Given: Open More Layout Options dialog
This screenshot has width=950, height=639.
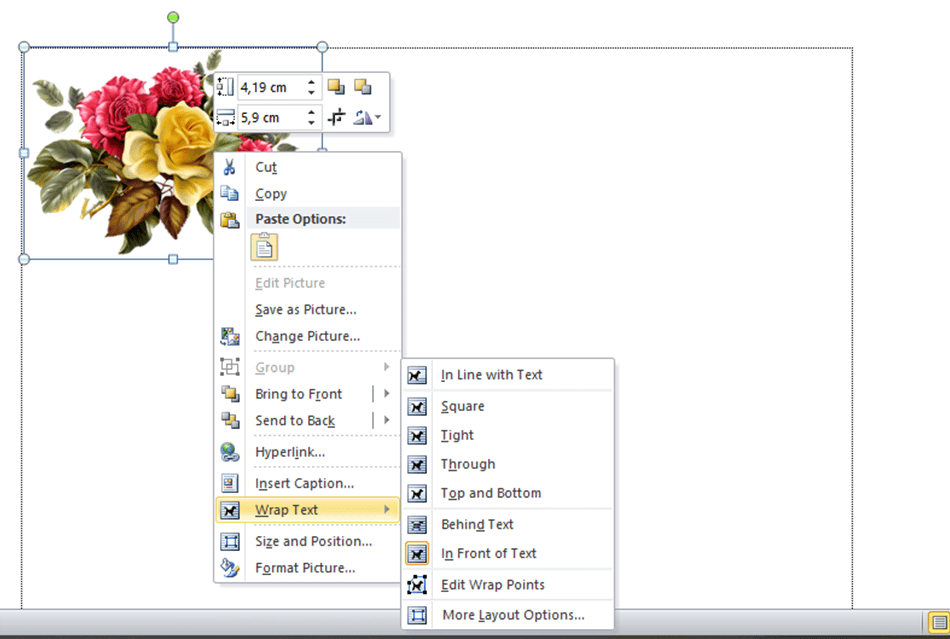Looking at the screenshot, I should click(x=513, y=615).
